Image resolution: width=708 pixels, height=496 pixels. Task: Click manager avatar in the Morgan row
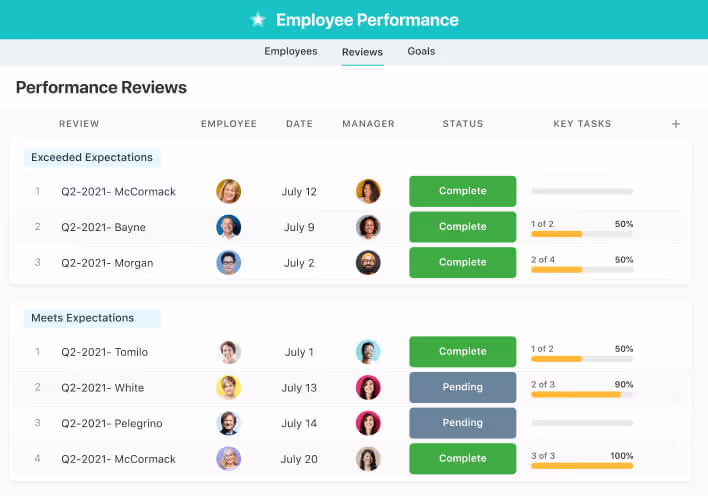click(368, 263)
